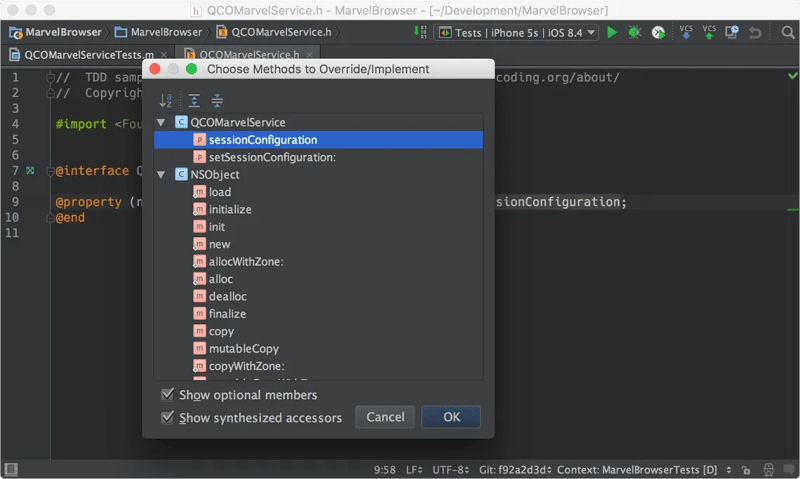Change line separator LF in status bar
This screenshot has width=800, height=479.
point(414,470)
